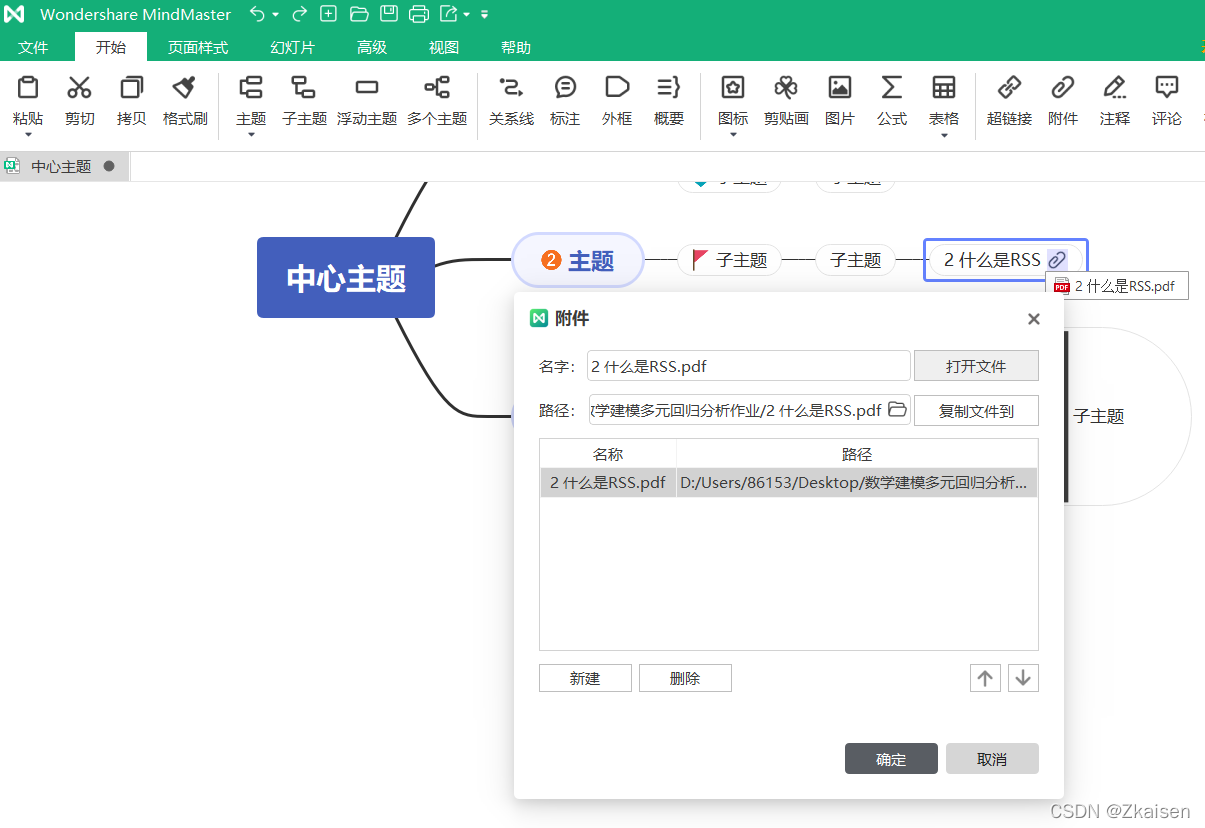
Task: Add a Boundary (外框)
Action: point(617,101)
